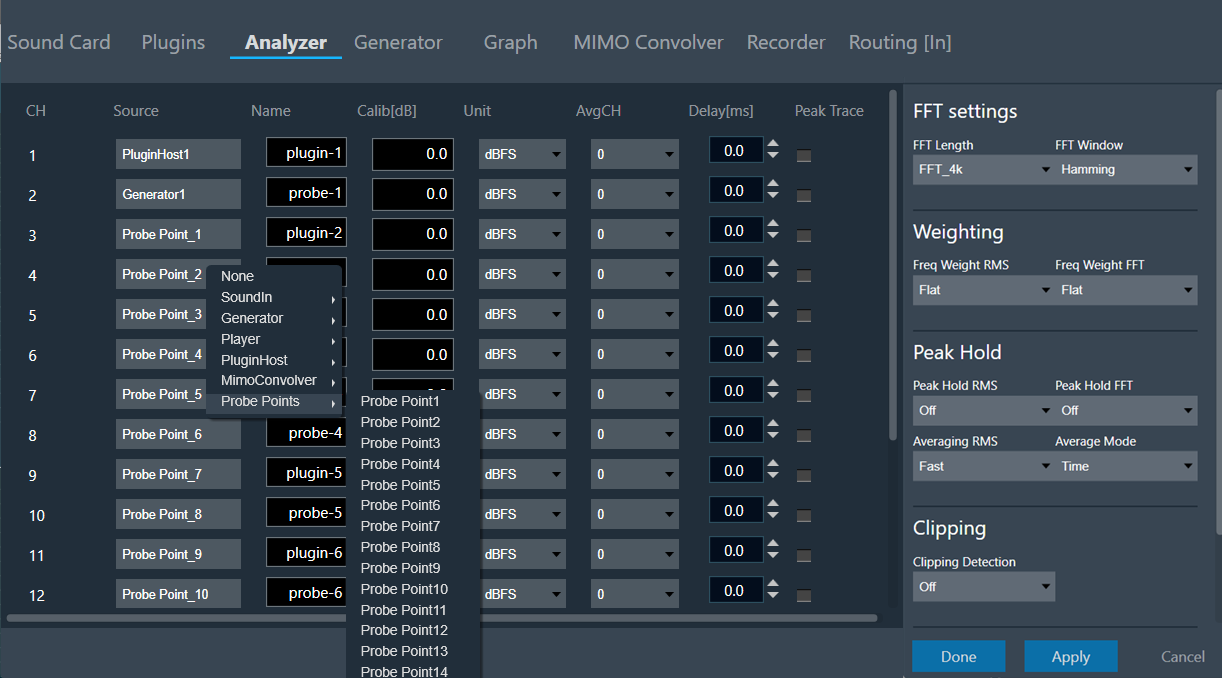Click the channel 1 name field plugin-1
Viewport: 1222px width, 678px height.
coord(306,153)
